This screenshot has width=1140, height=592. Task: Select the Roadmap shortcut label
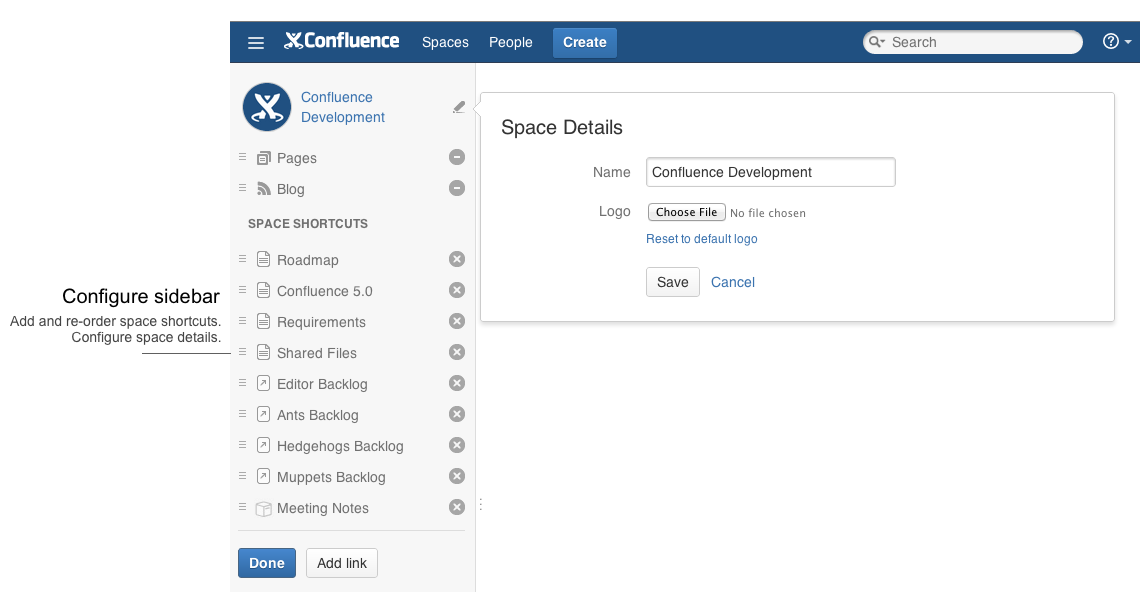[308, 260]
